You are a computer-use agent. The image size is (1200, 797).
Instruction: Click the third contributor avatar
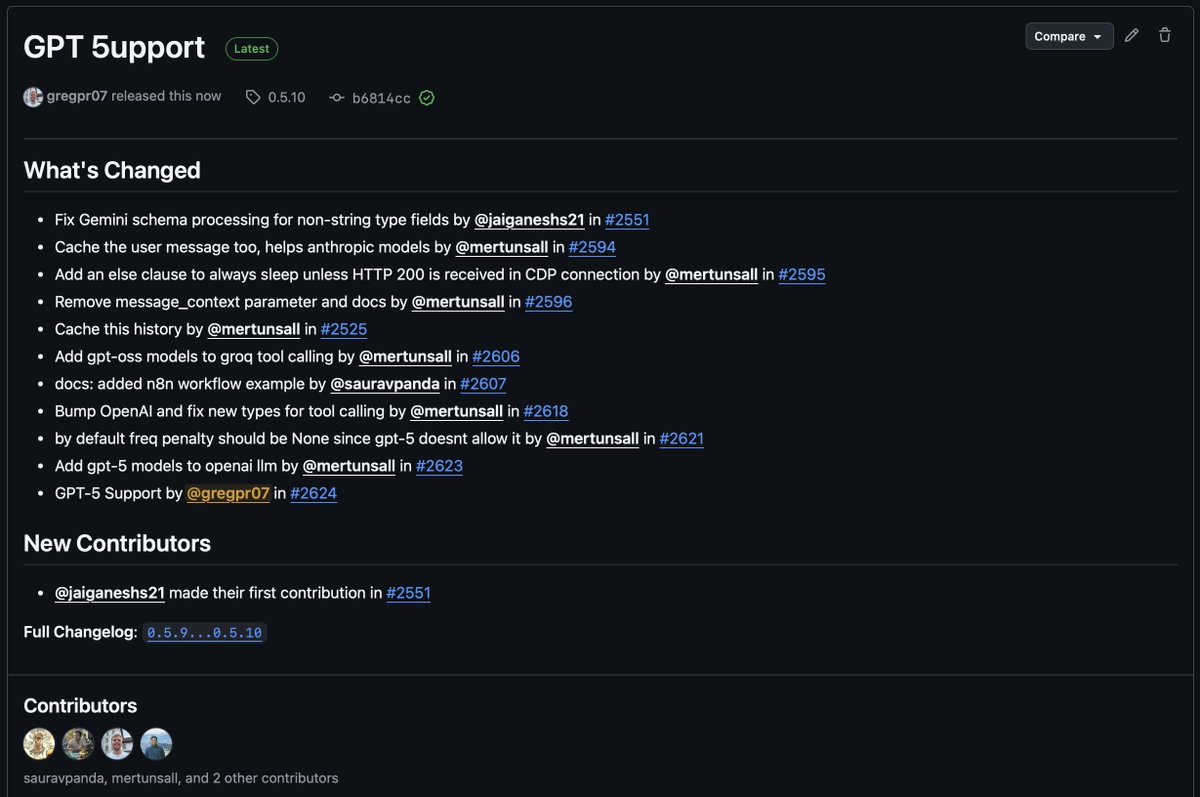117,744
